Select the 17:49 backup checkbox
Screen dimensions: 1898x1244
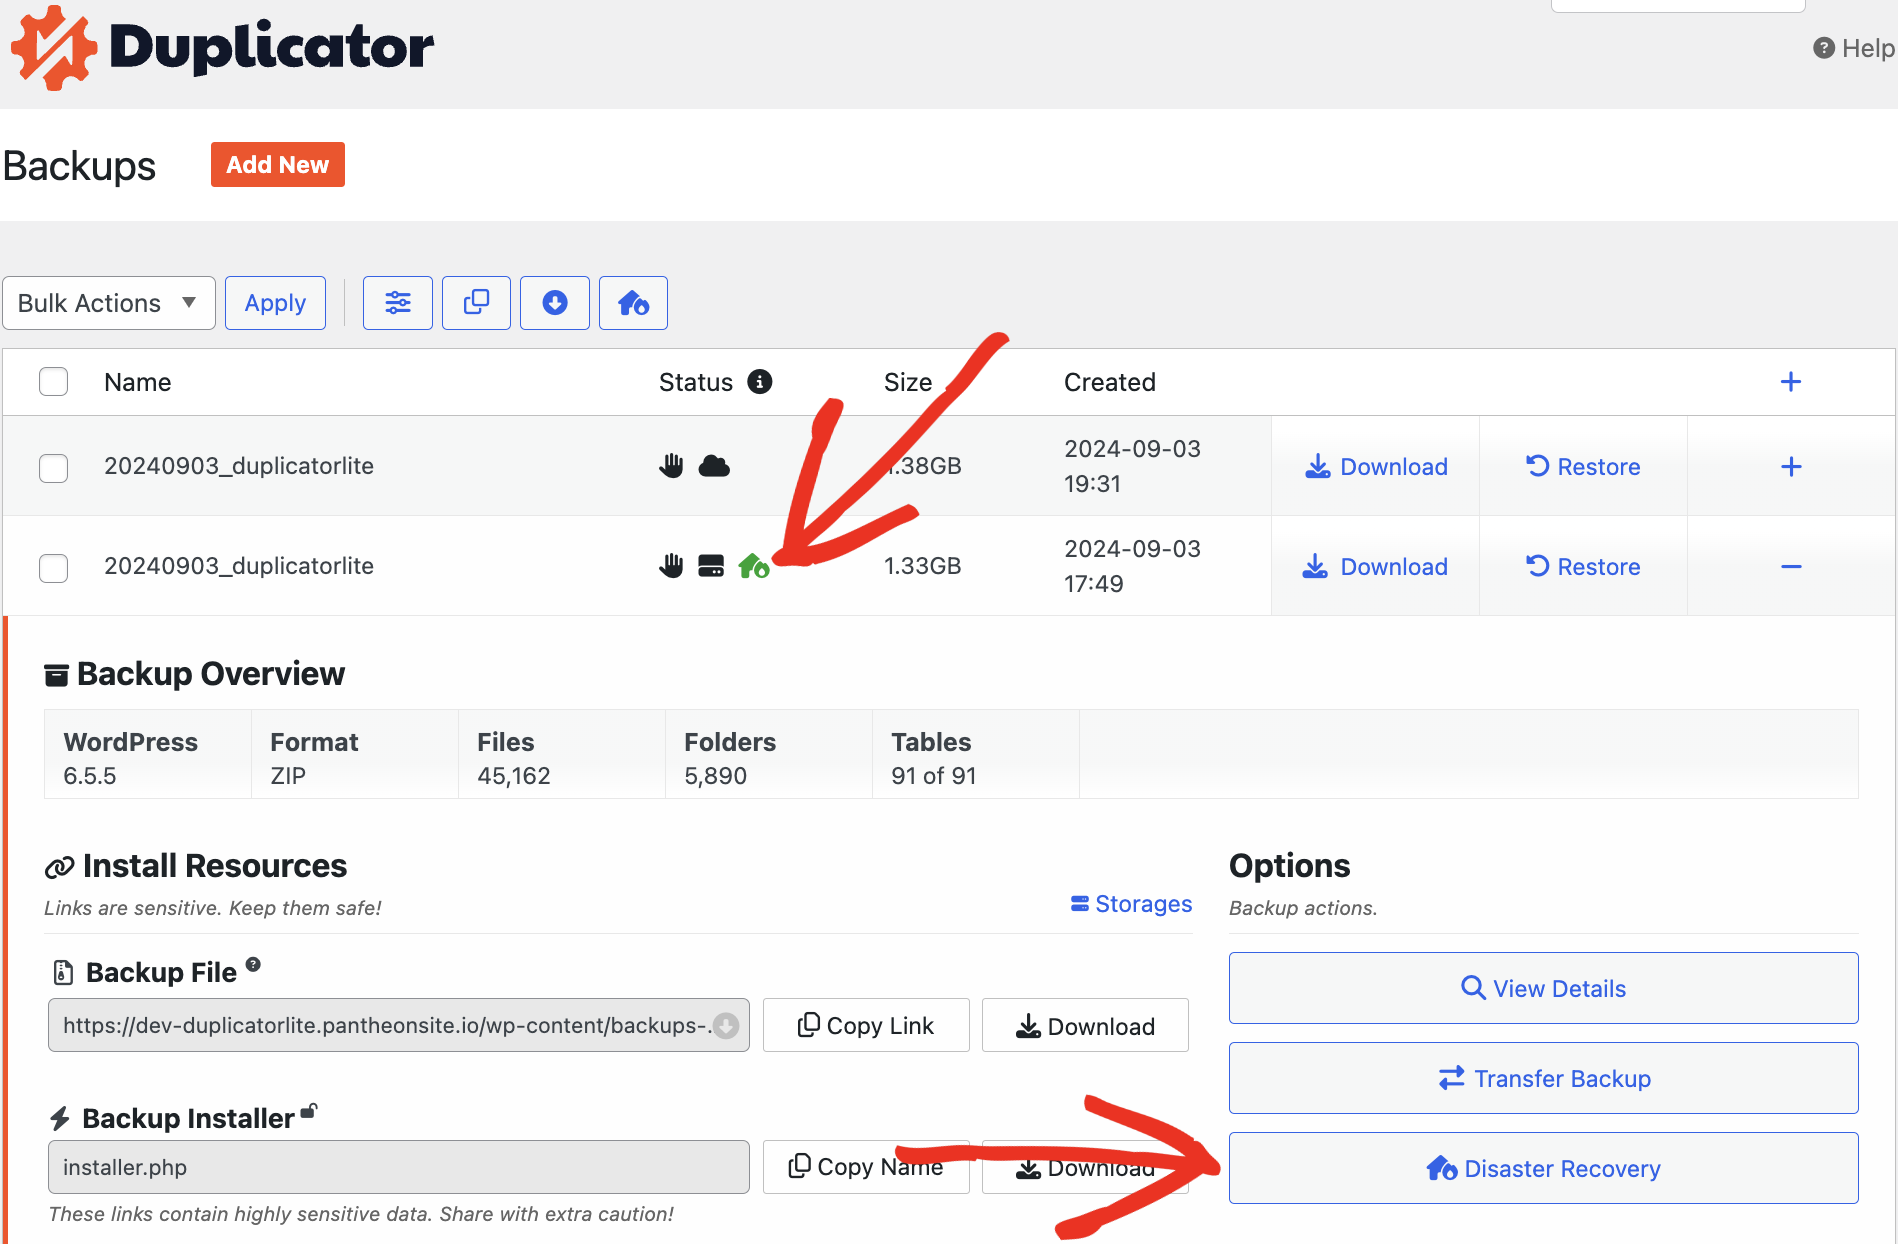point(53,568)
